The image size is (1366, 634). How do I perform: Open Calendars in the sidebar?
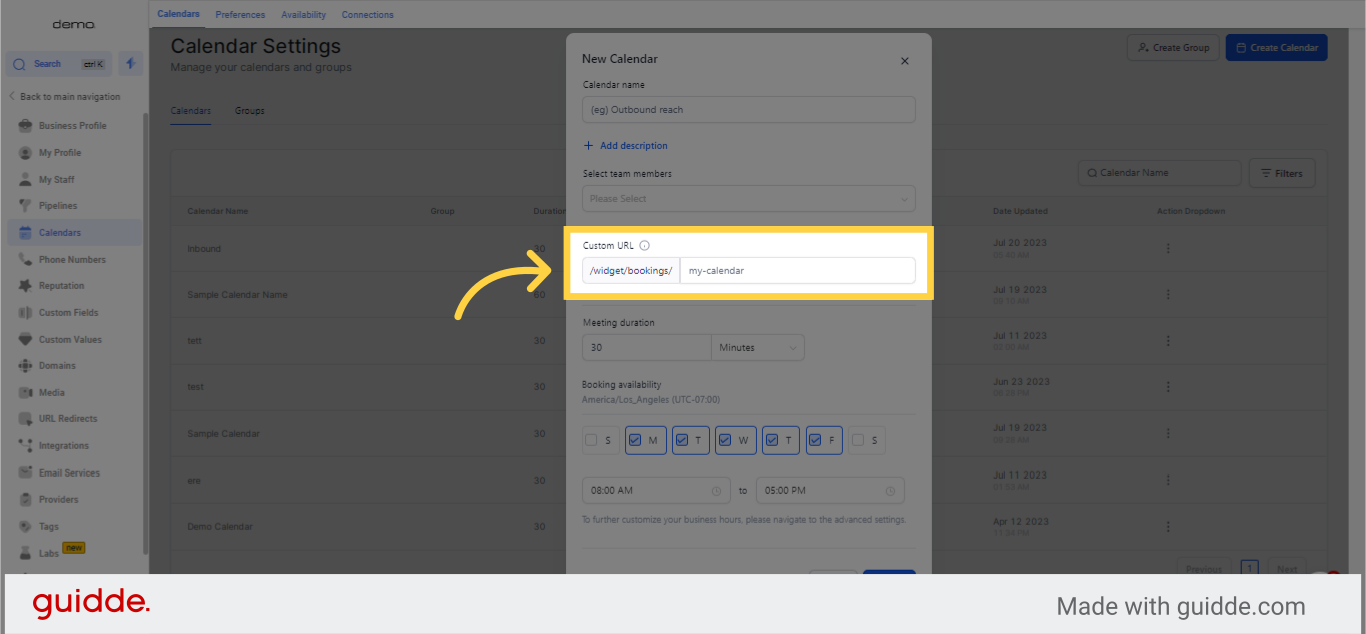[x=60, y=233]
